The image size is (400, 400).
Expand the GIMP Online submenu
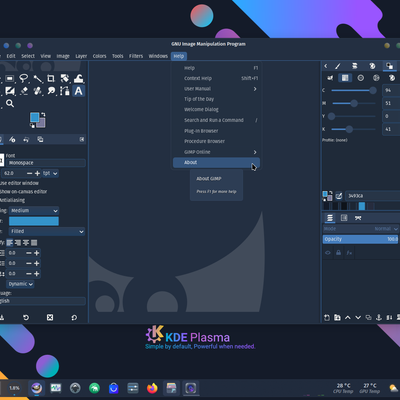(x=216, y=152)
